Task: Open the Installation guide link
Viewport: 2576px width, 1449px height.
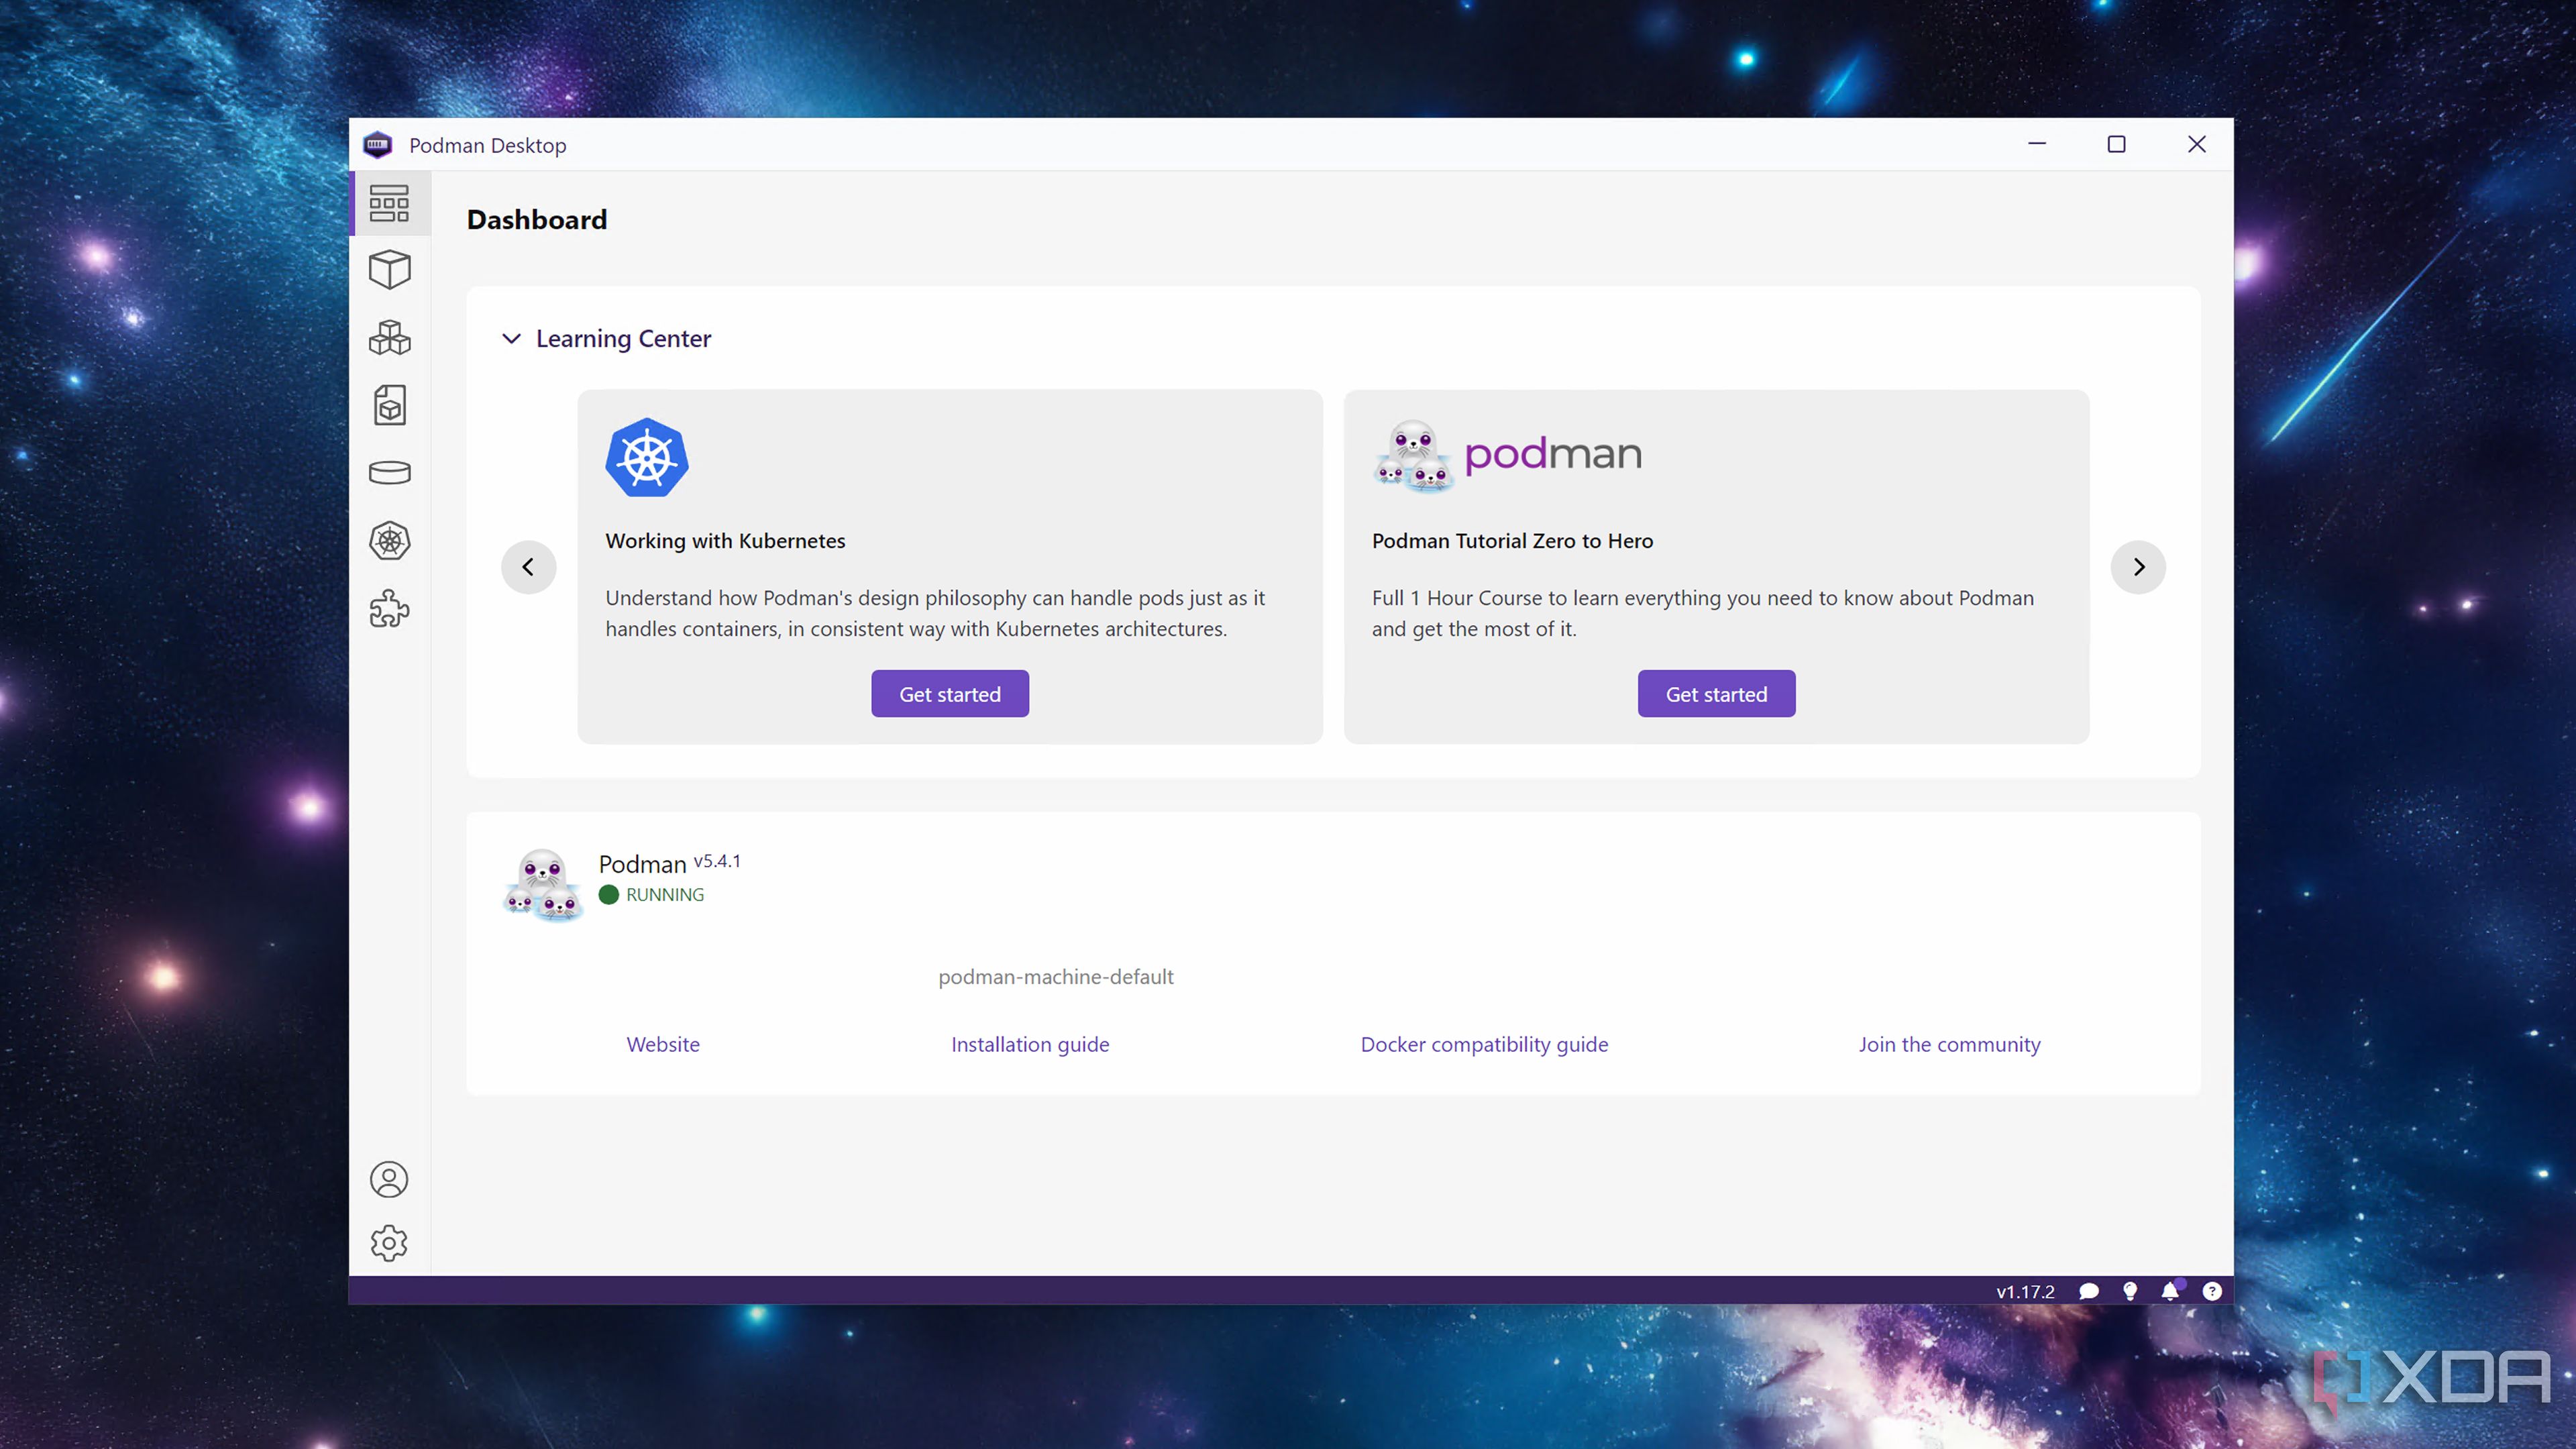Action: click(1030, 1044)
